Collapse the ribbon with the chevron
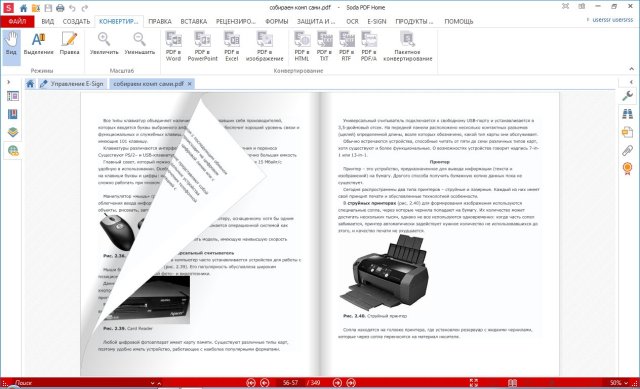 (631, 69)
